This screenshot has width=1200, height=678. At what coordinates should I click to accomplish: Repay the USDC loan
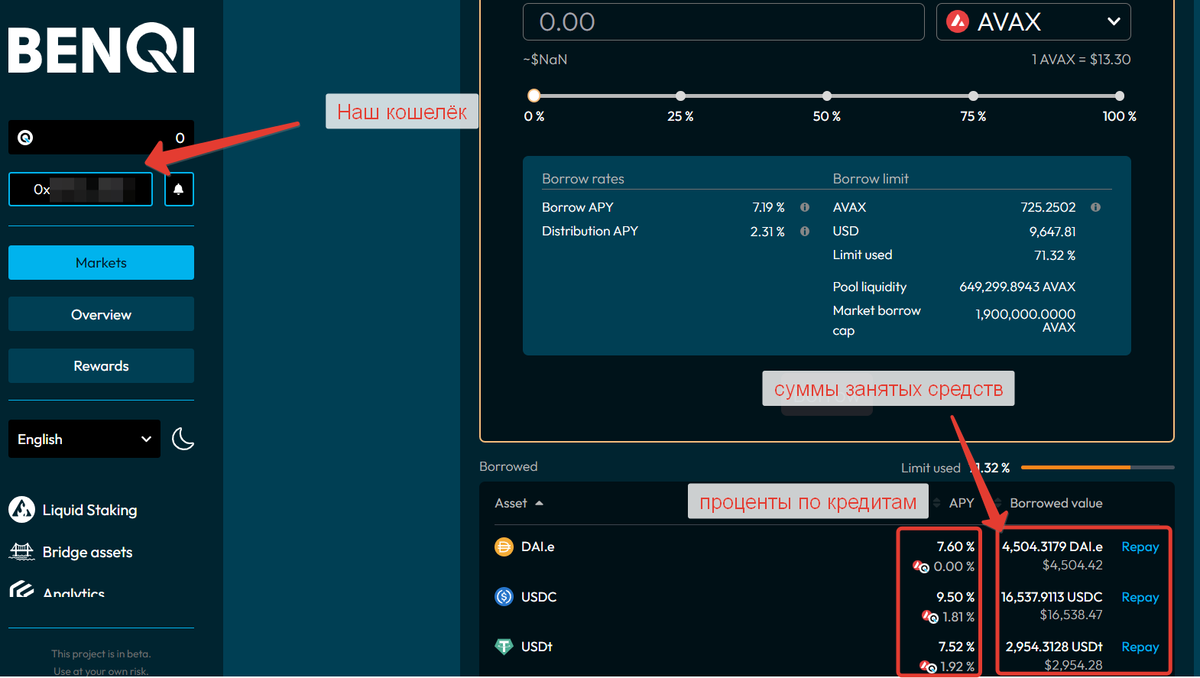click(x=1140, y=597)
